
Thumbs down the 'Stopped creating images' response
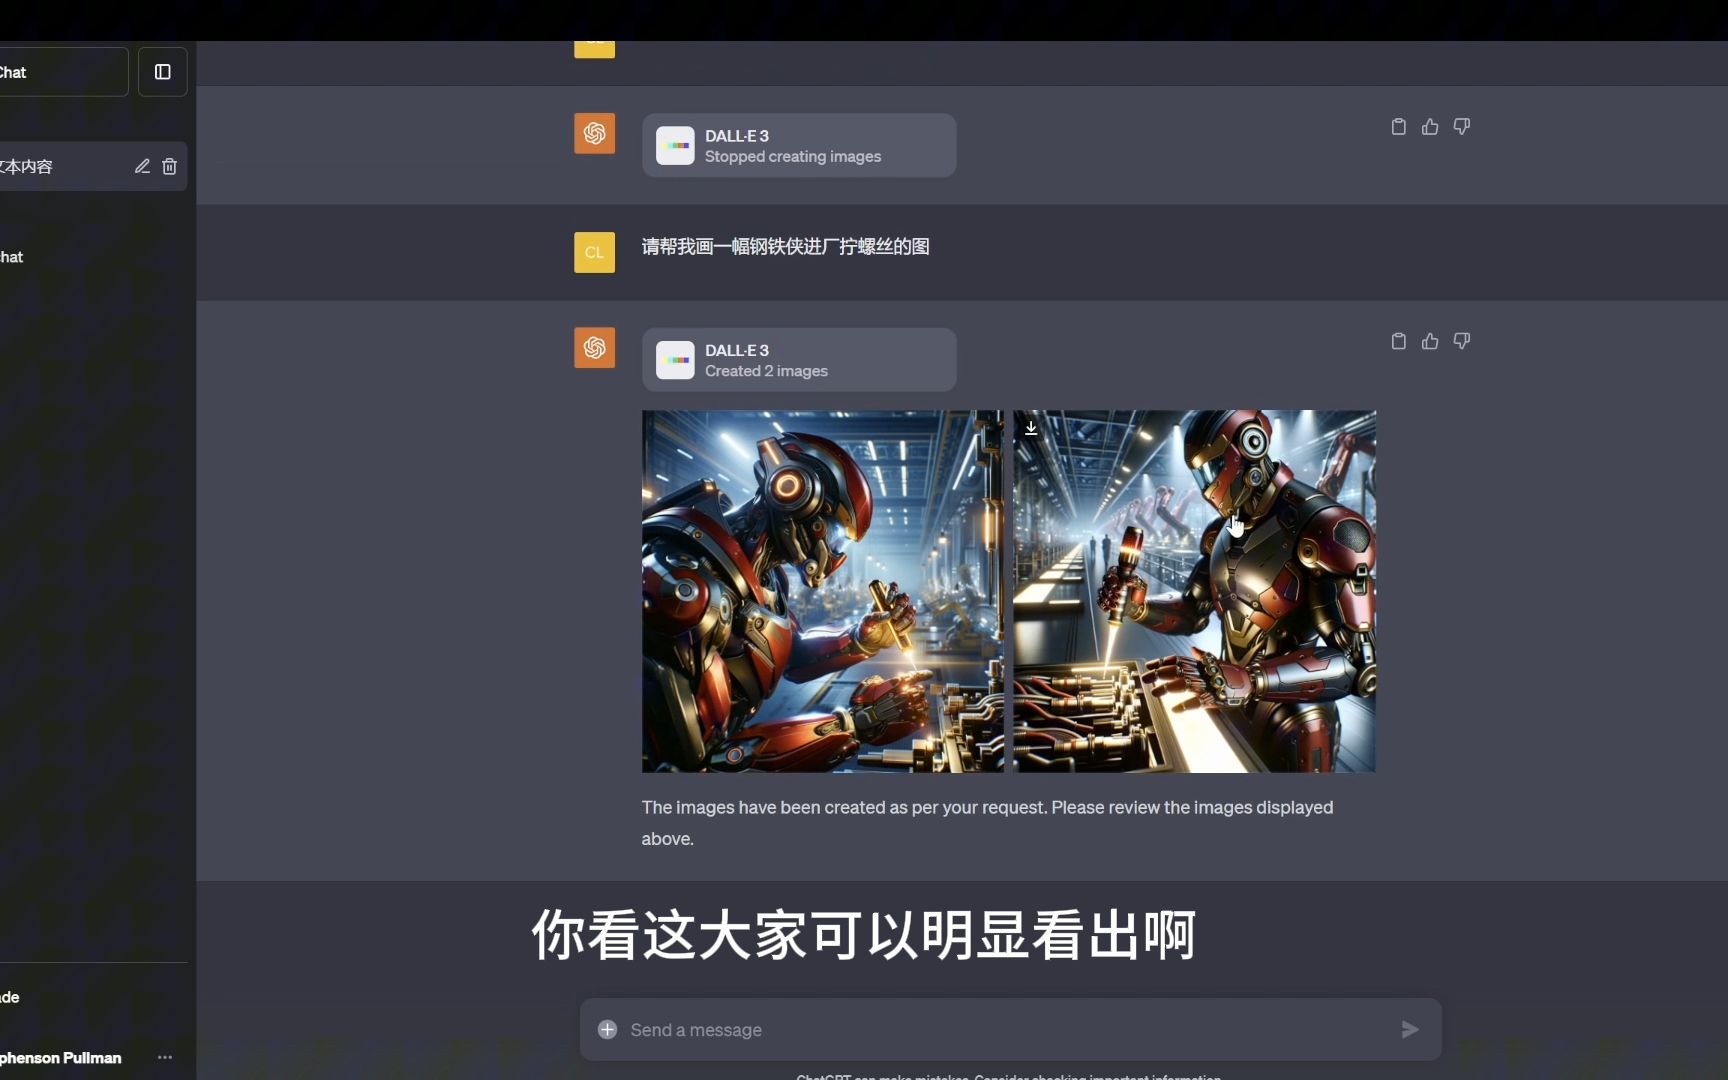pyautogui.click(x=1462, y=127)
